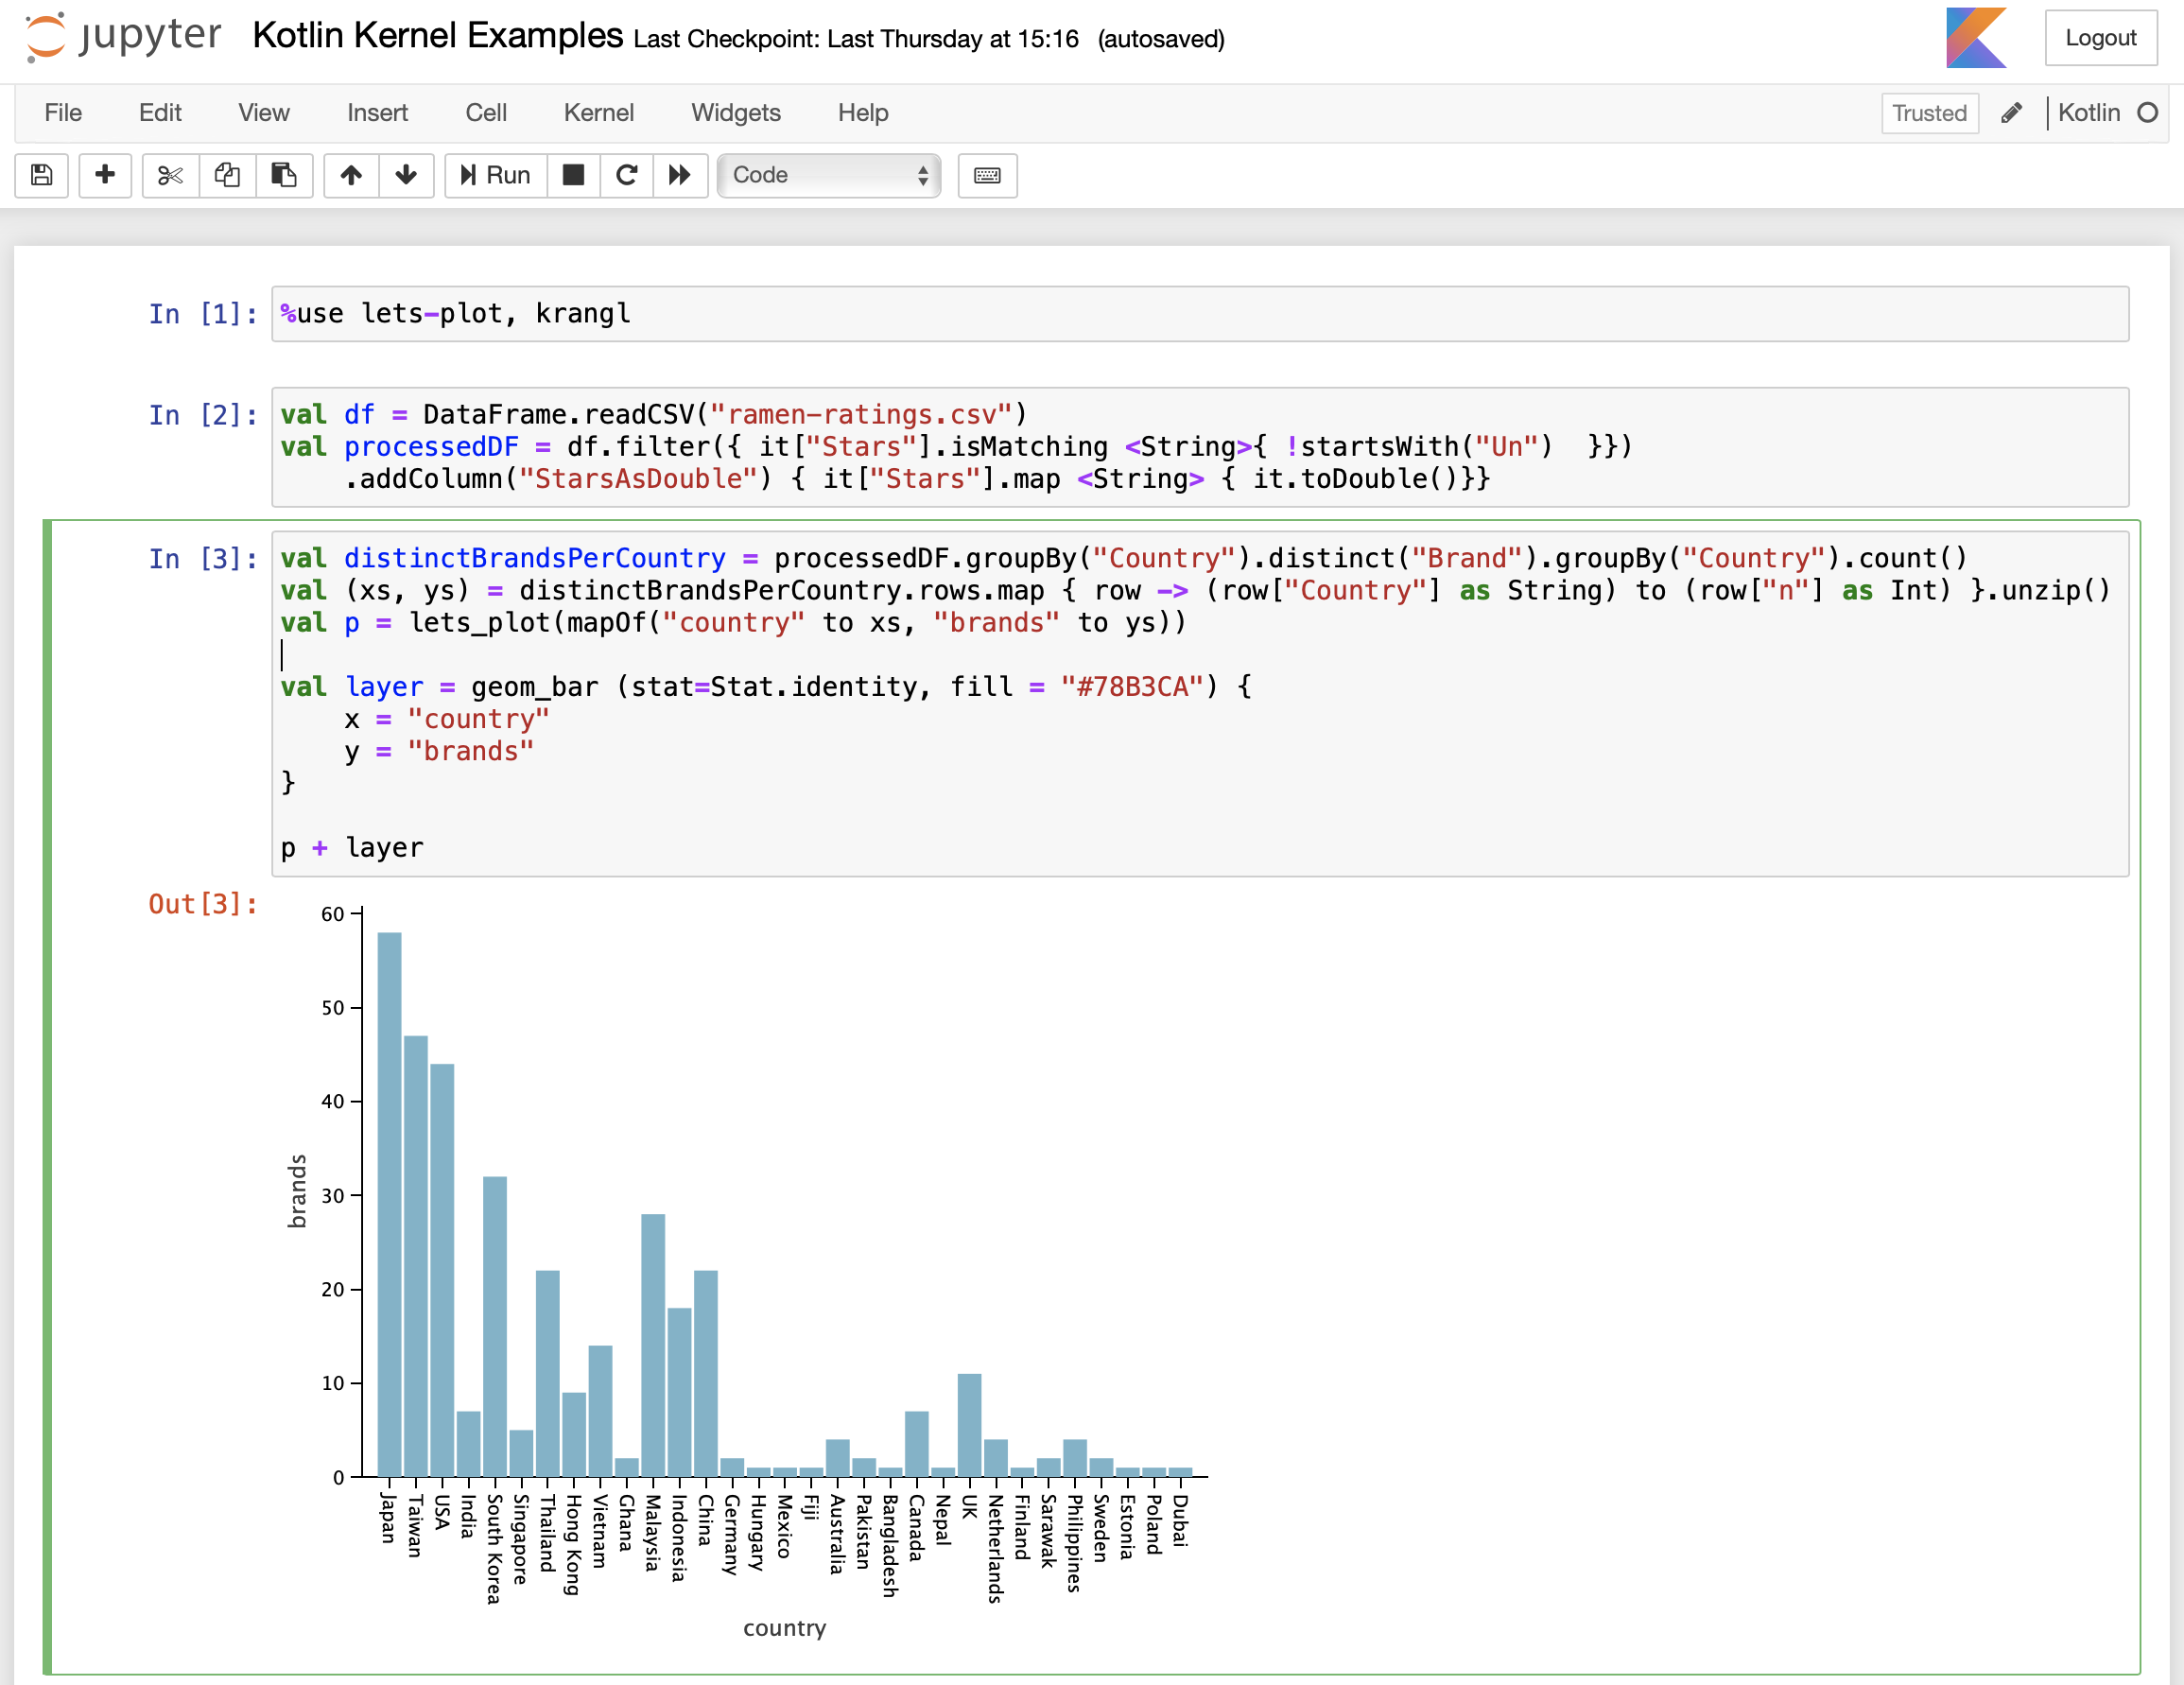Copy the selected cells with the copy icon

click(x=227, y=175)
